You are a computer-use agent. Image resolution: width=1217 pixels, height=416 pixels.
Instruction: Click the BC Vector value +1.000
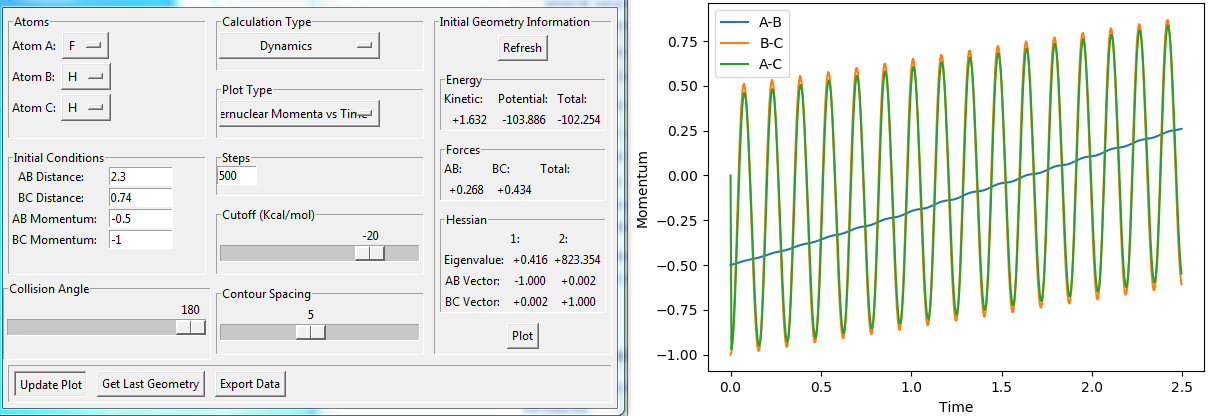[580, 304]
